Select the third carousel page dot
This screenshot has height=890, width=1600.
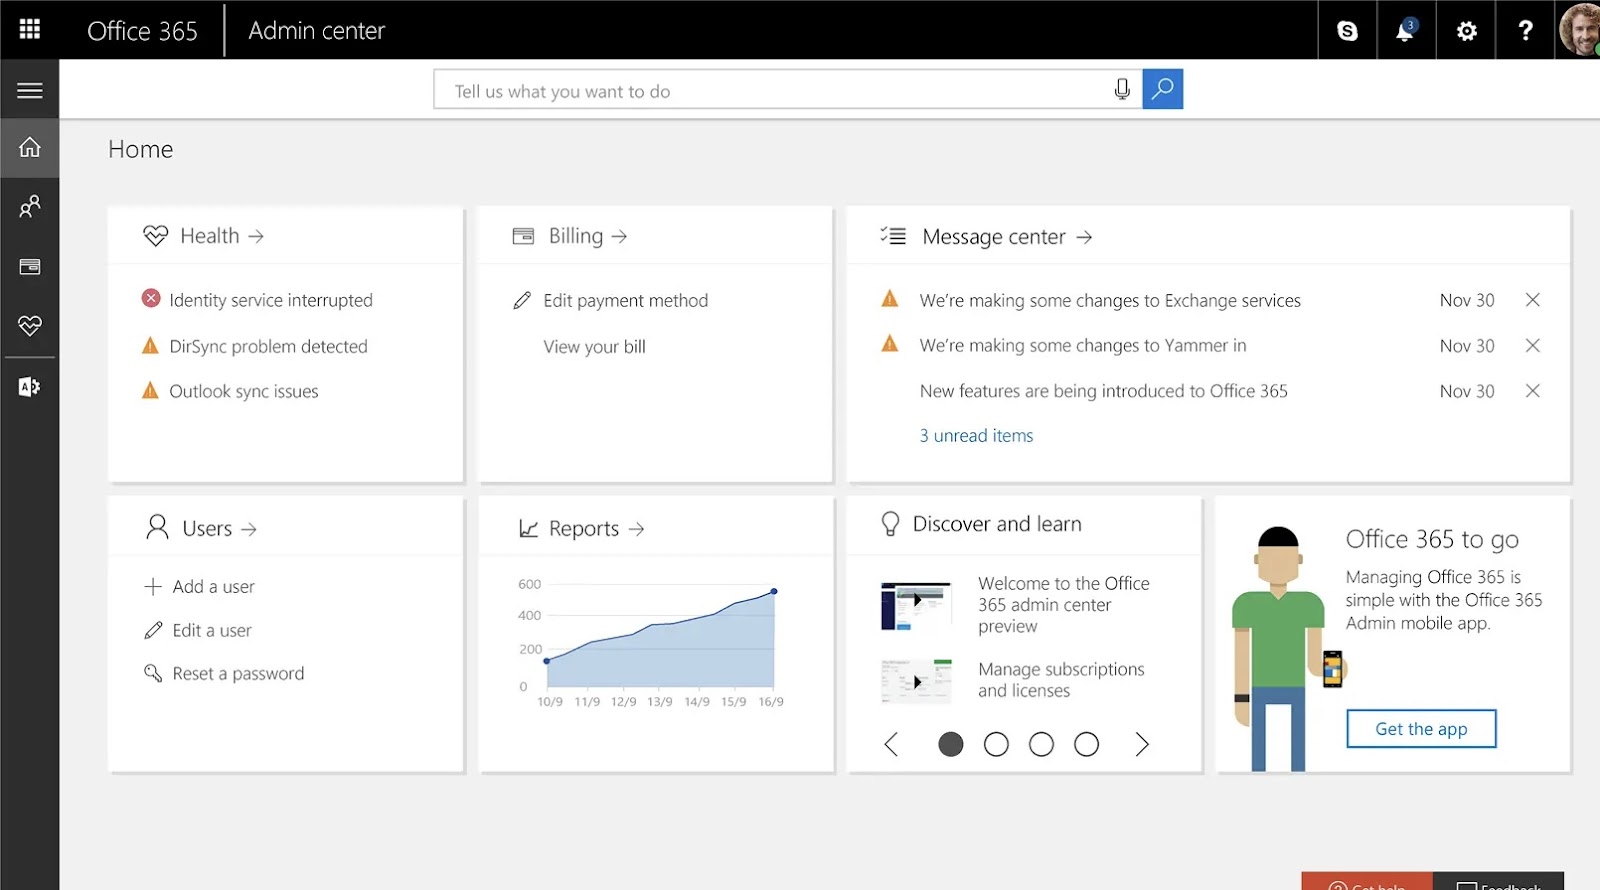[1041, 744]
